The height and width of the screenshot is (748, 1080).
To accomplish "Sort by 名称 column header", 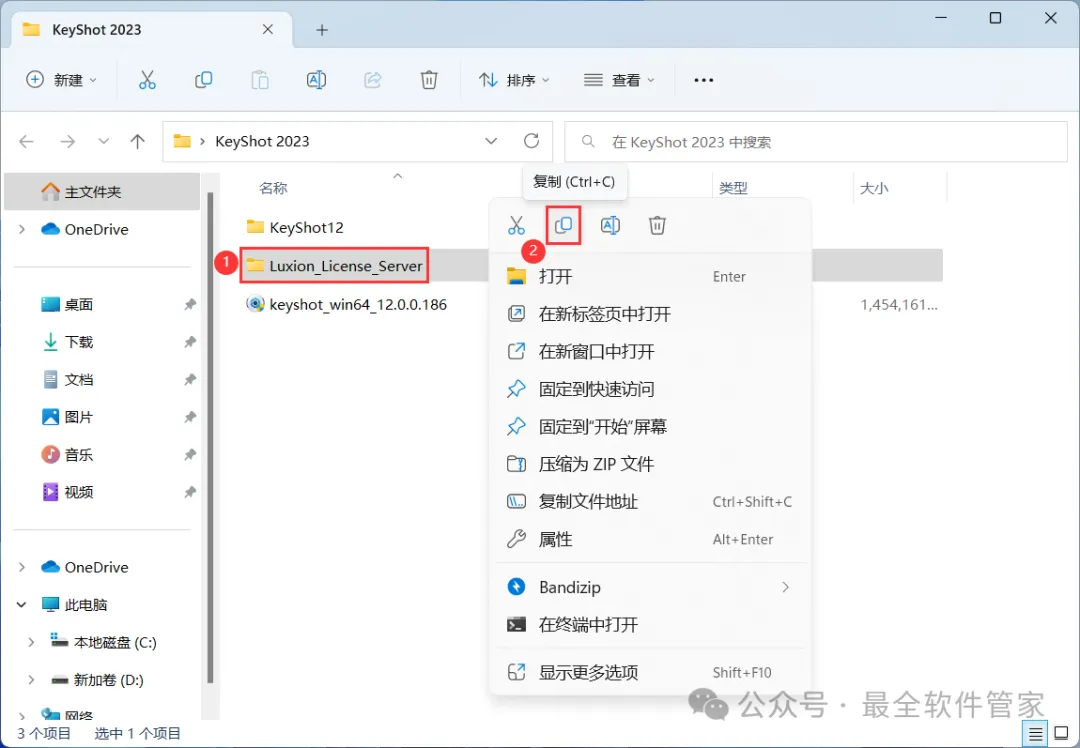I will pyautogui.click(x=273, y=188).
